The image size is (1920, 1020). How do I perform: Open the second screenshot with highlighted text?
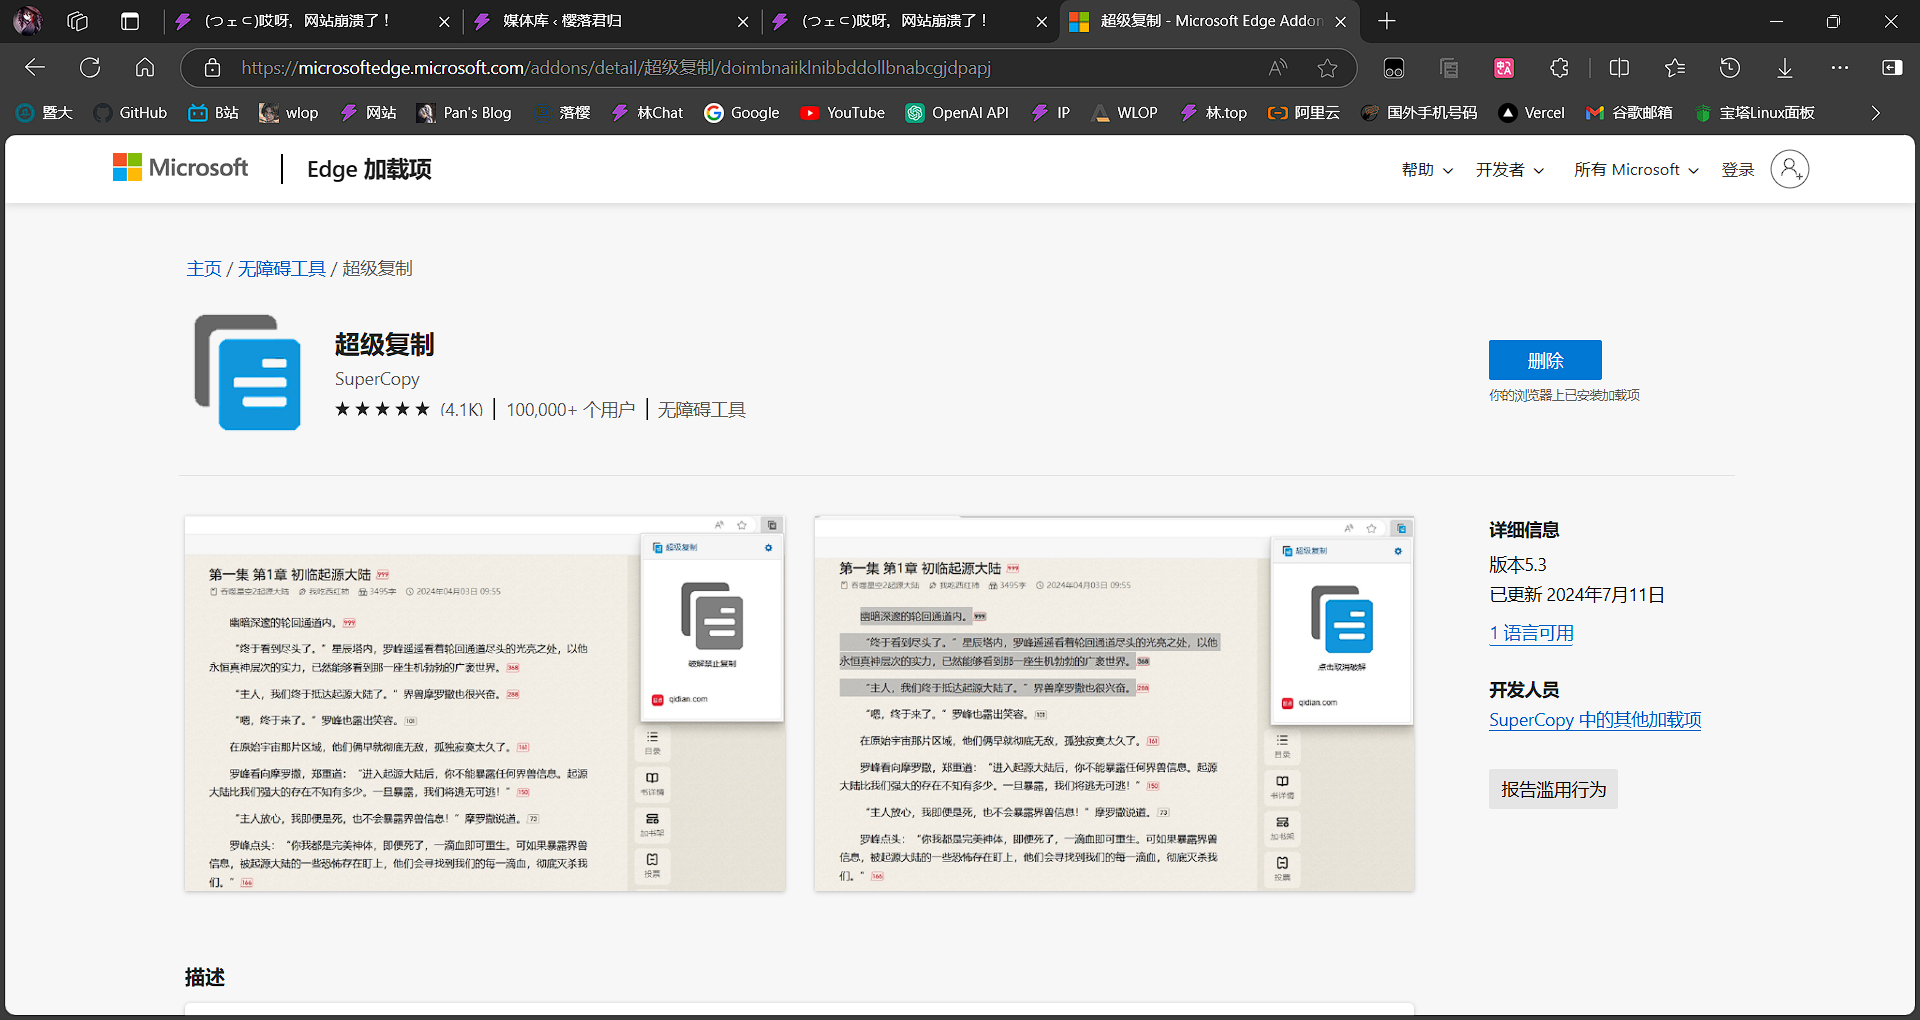[1114, 703]
